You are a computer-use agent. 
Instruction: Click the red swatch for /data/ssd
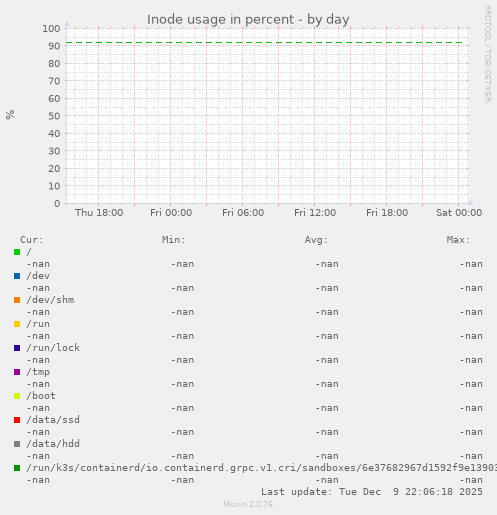[17, 420]
